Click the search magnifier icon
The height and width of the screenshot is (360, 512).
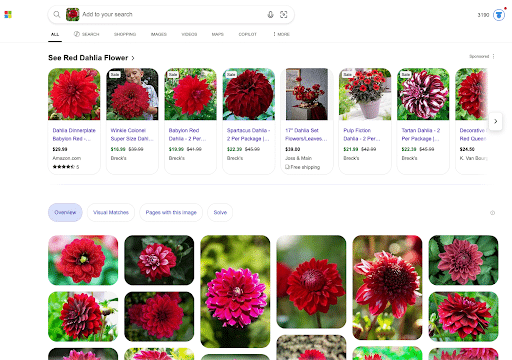pos(57,14)
